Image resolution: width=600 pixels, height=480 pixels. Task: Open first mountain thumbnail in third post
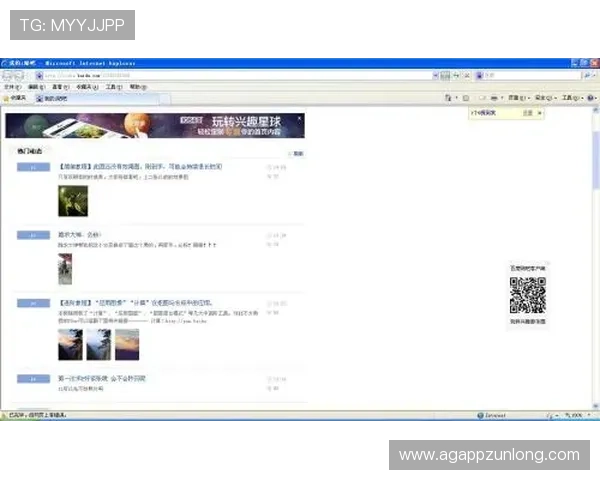coord(70,344)
